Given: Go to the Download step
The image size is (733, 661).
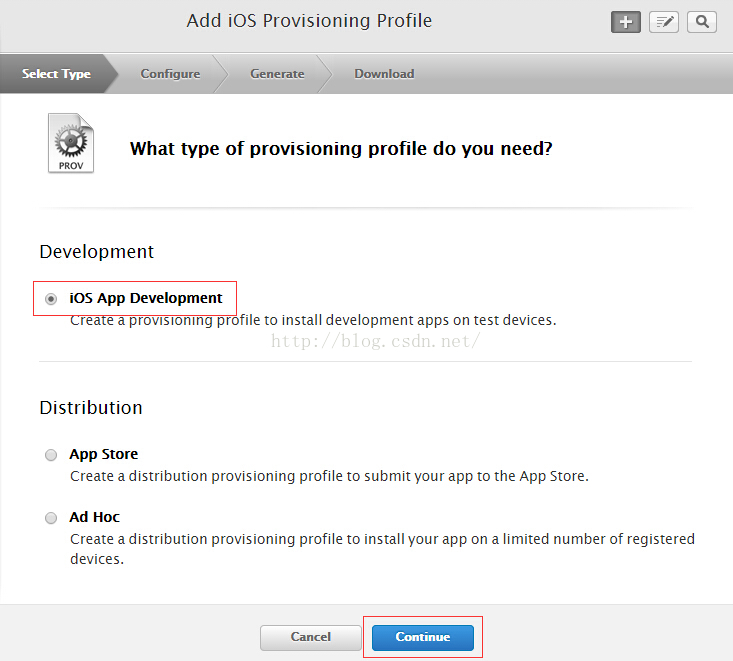Looking at the screenshot, I should click(384, 74).
